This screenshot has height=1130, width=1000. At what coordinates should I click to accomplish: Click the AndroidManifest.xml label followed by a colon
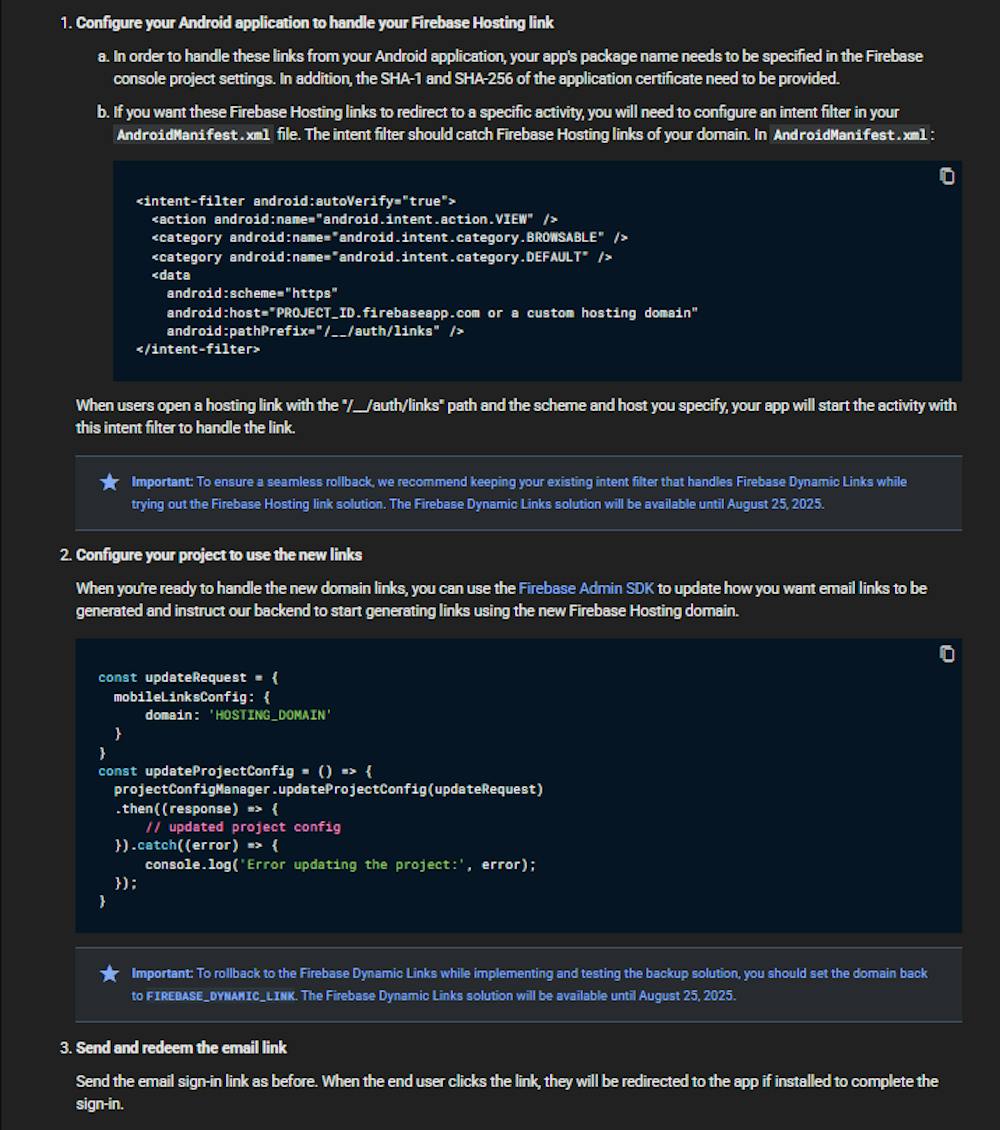(850, 135)
